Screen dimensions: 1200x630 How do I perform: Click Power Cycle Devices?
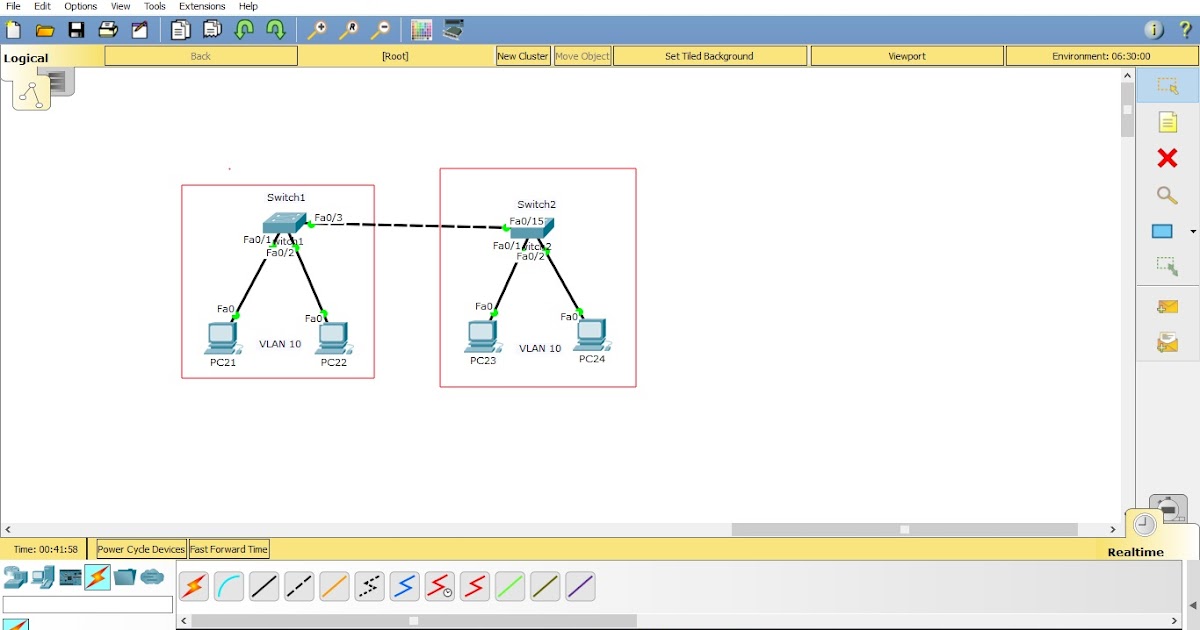(141, 549)
